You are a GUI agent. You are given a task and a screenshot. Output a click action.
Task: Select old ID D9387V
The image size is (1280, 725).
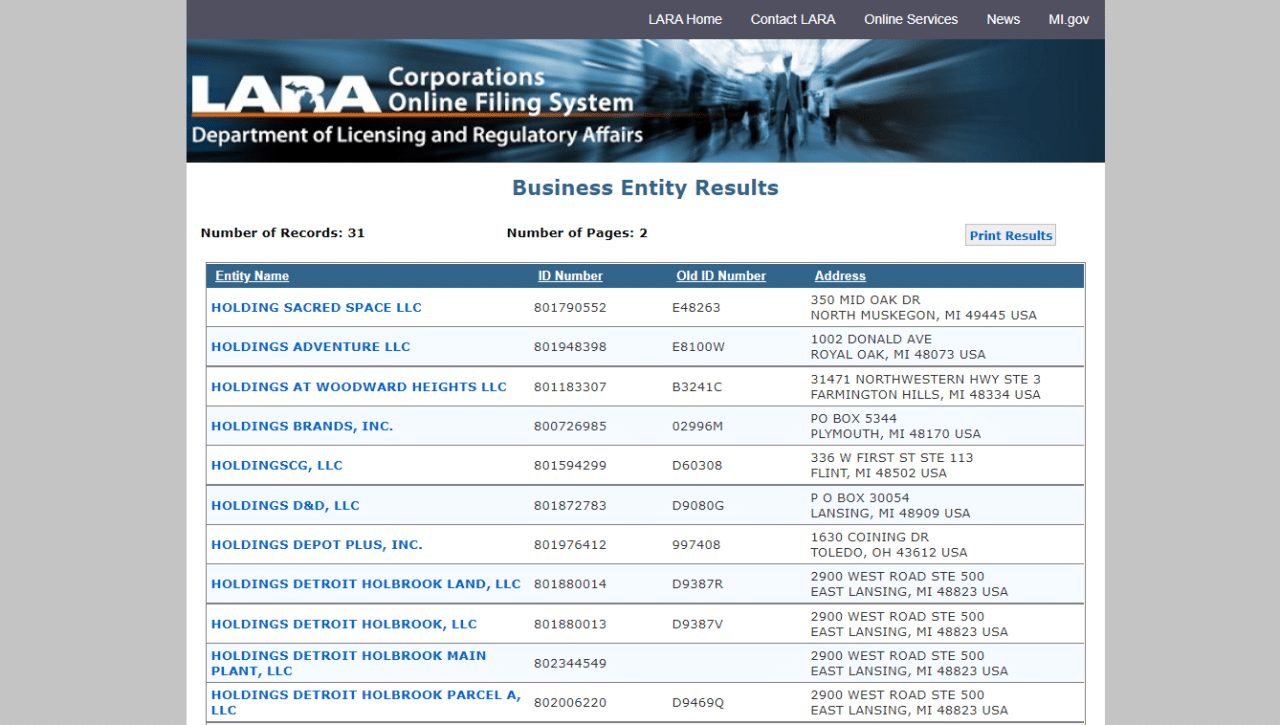click(x=697, y=624)
